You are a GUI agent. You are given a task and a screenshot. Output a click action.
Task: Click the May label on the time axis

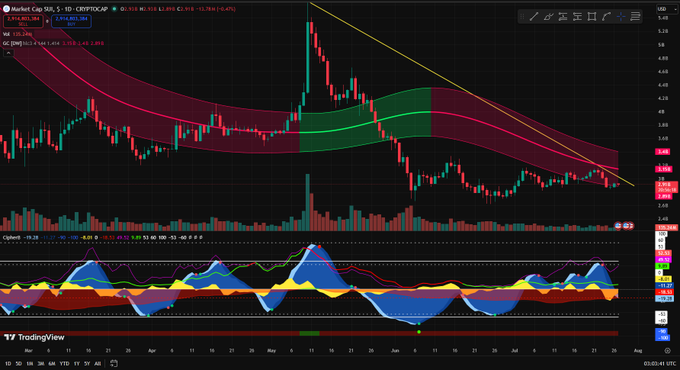(271, 350)
